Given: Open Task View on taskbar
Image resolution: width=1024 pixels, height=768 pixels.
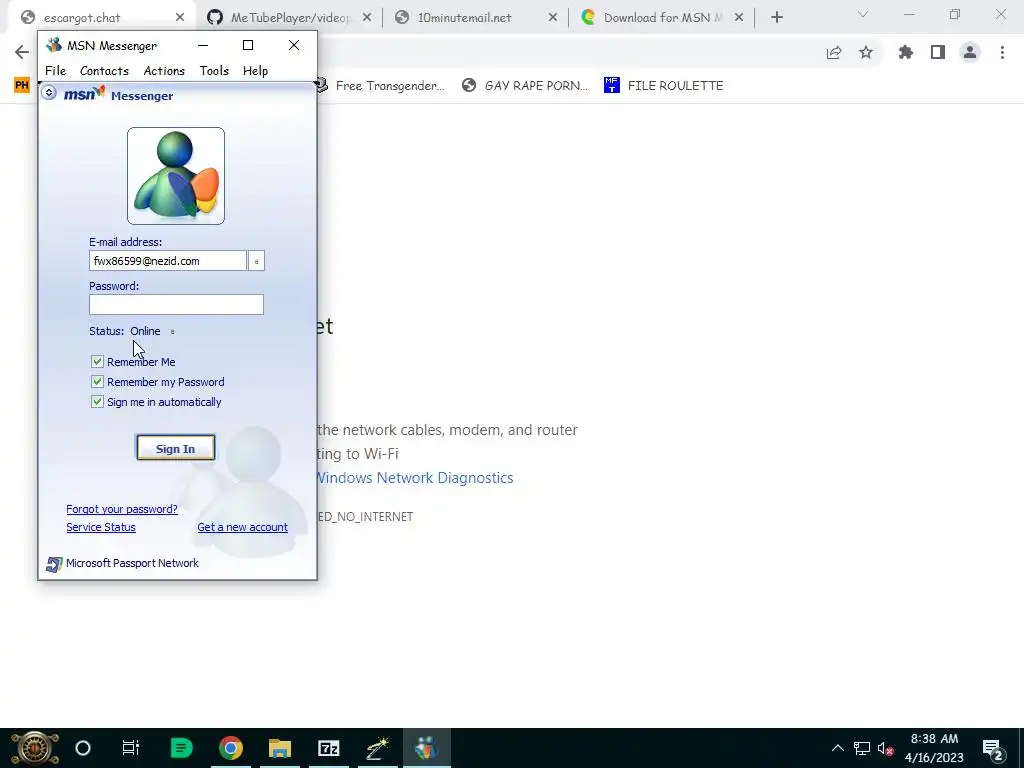Looking at the screenshot, I should (131, 748).
